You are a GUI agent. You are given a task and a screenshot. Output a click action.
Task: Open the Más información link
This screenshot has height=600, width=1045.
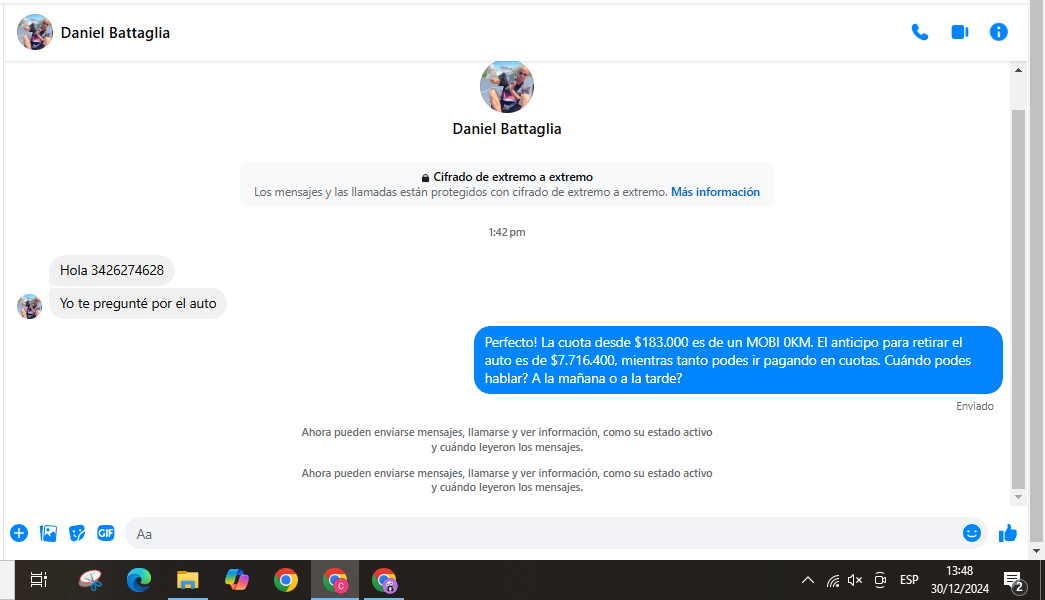click(x=715, y=192)
